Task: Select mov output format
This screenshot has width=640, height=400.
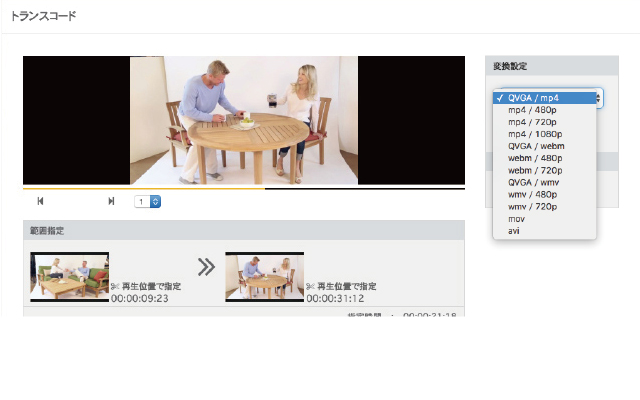Action: [x=544, y=219]
